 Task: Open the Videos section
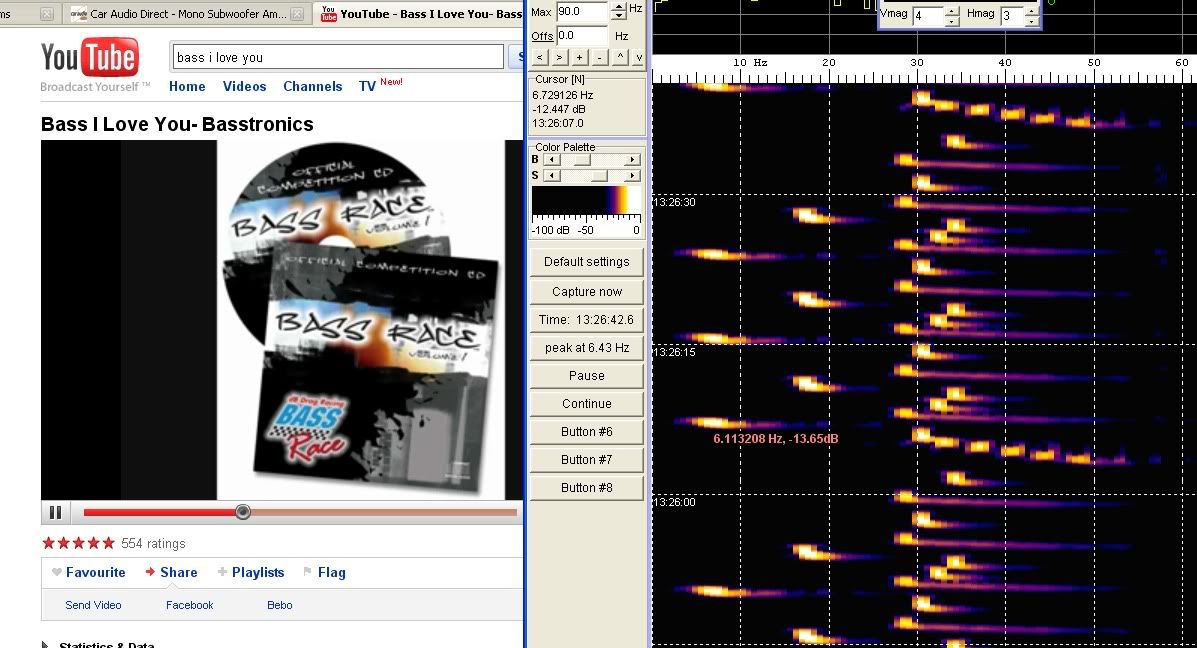[x=244, y=86]
